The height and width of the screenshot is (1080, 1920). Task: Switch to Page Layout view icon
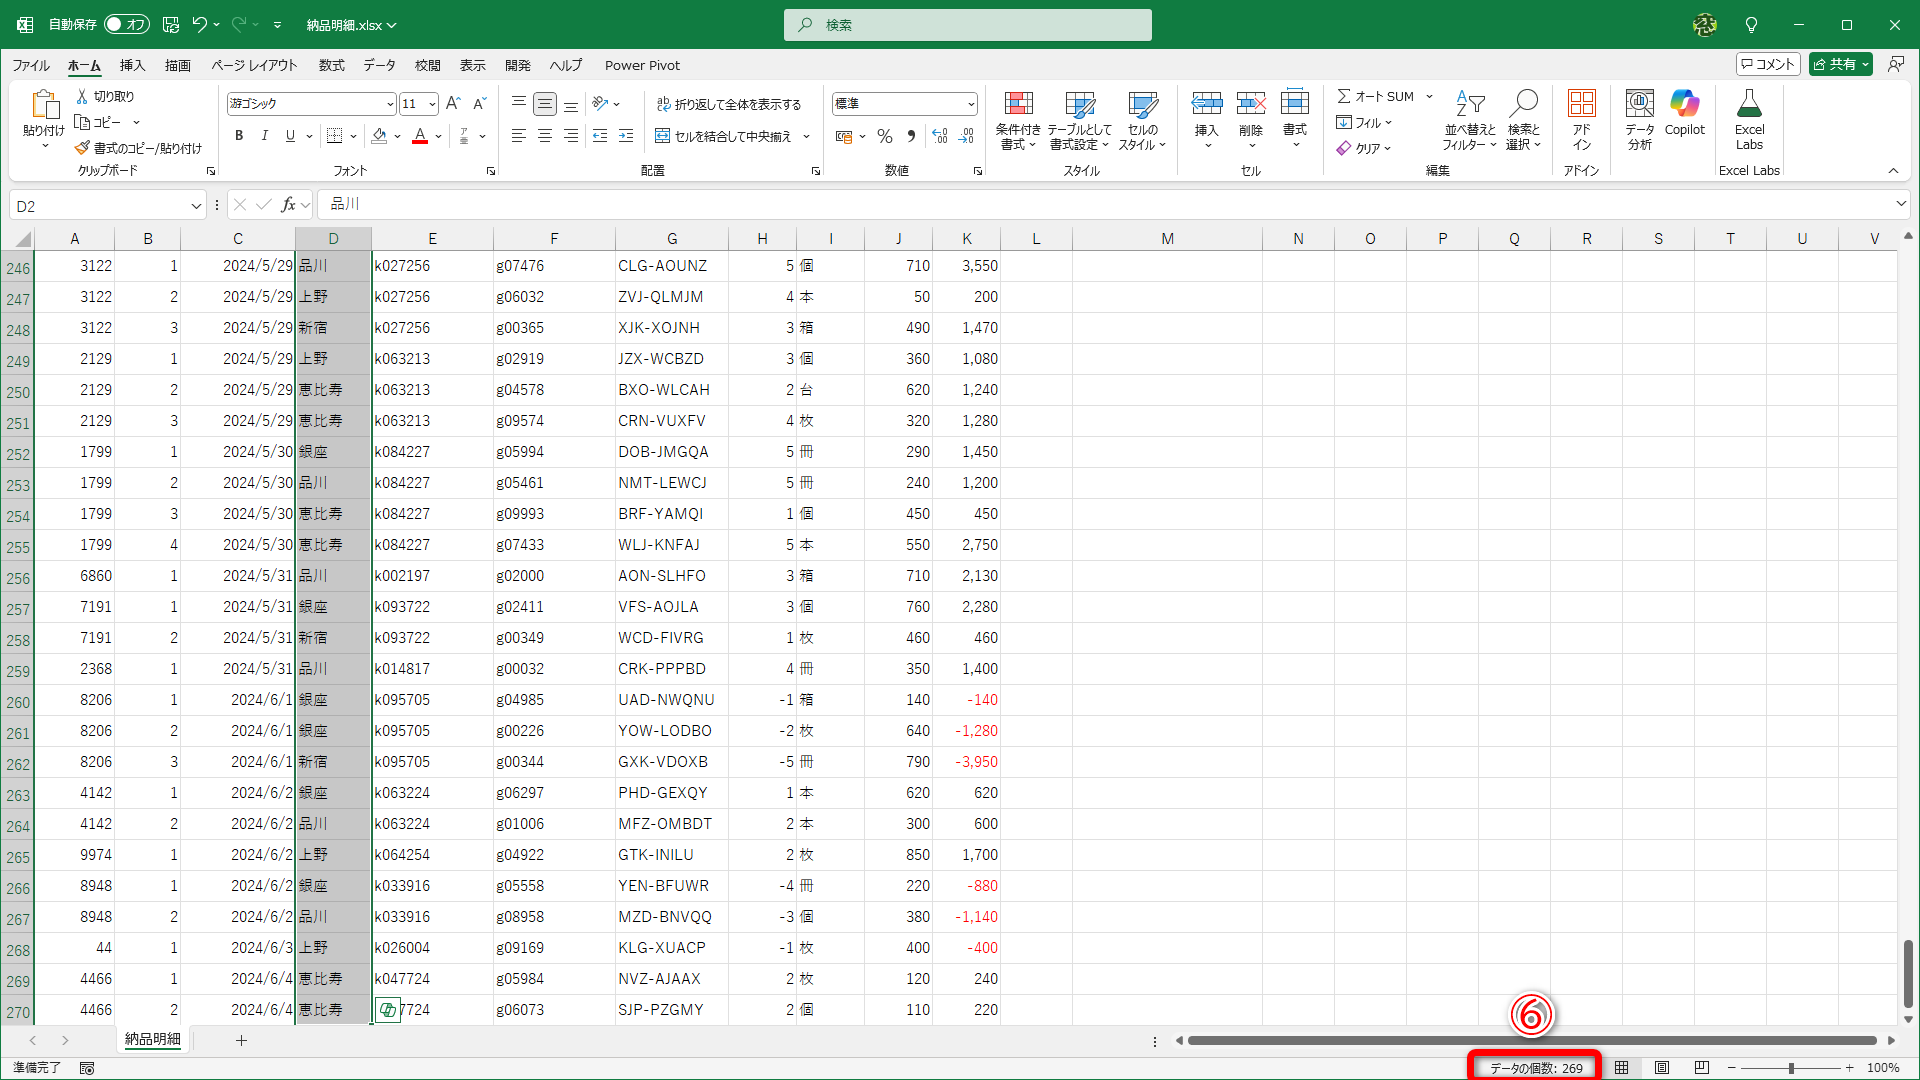pos(1662,1068)
